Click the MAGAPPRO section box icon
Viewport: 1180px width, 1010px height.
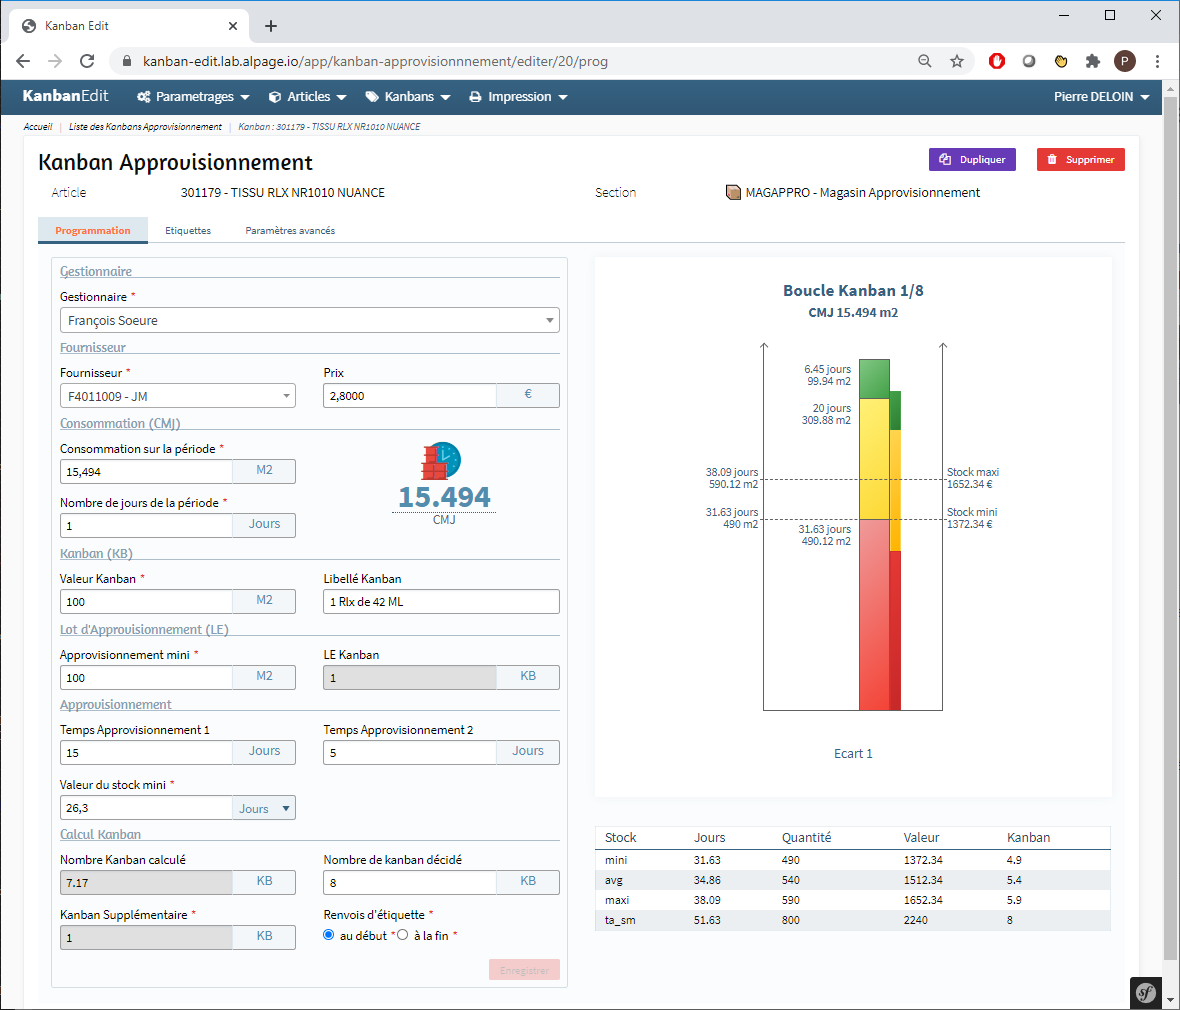coord(733,193)
